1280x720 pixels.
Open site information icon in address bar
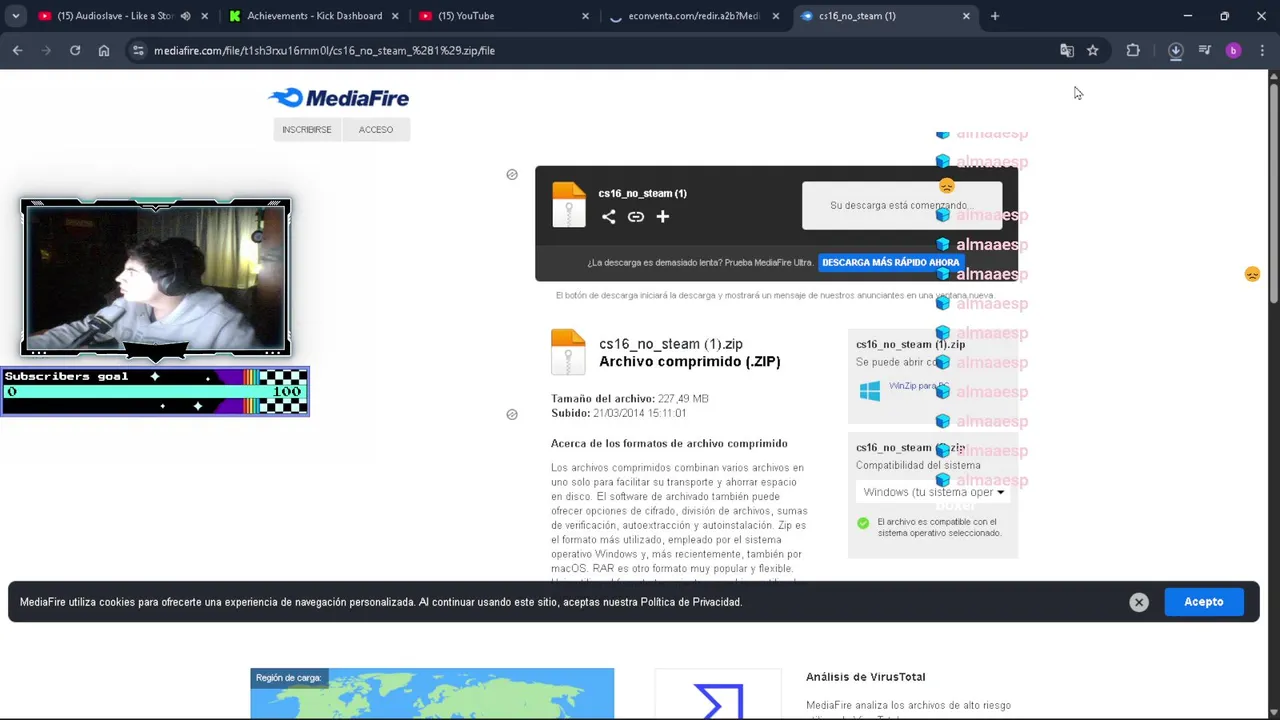[x=138, y=50]
